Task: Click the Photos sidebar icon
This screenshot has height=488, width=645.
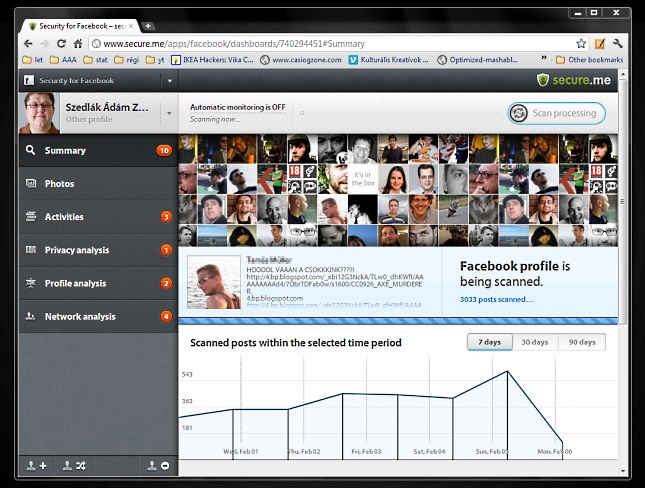Action: pos(31,183)
